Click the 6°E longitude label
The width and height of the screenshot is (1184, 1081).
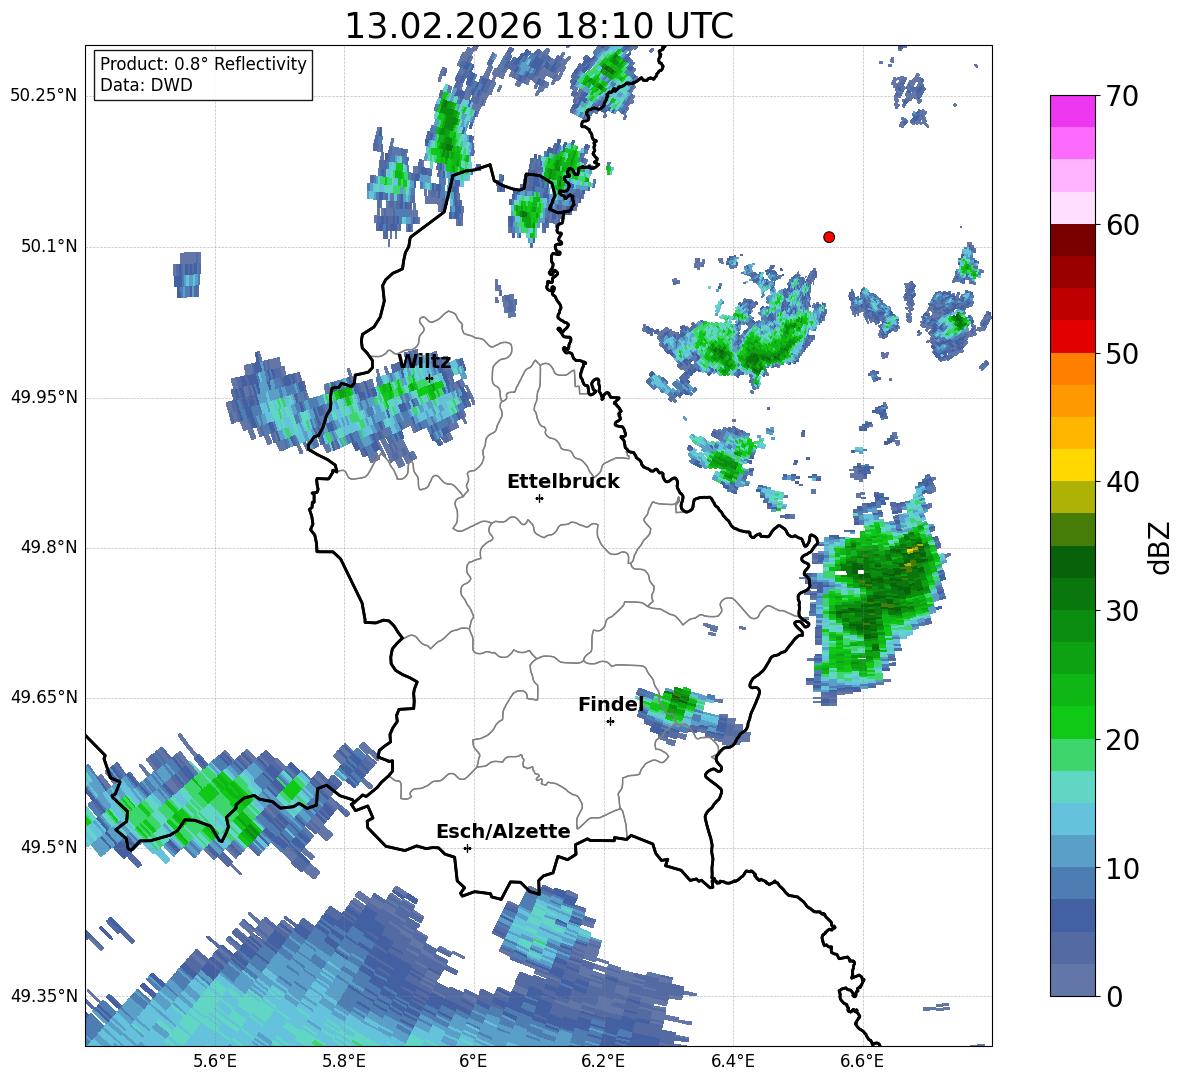pos(473,1061)
